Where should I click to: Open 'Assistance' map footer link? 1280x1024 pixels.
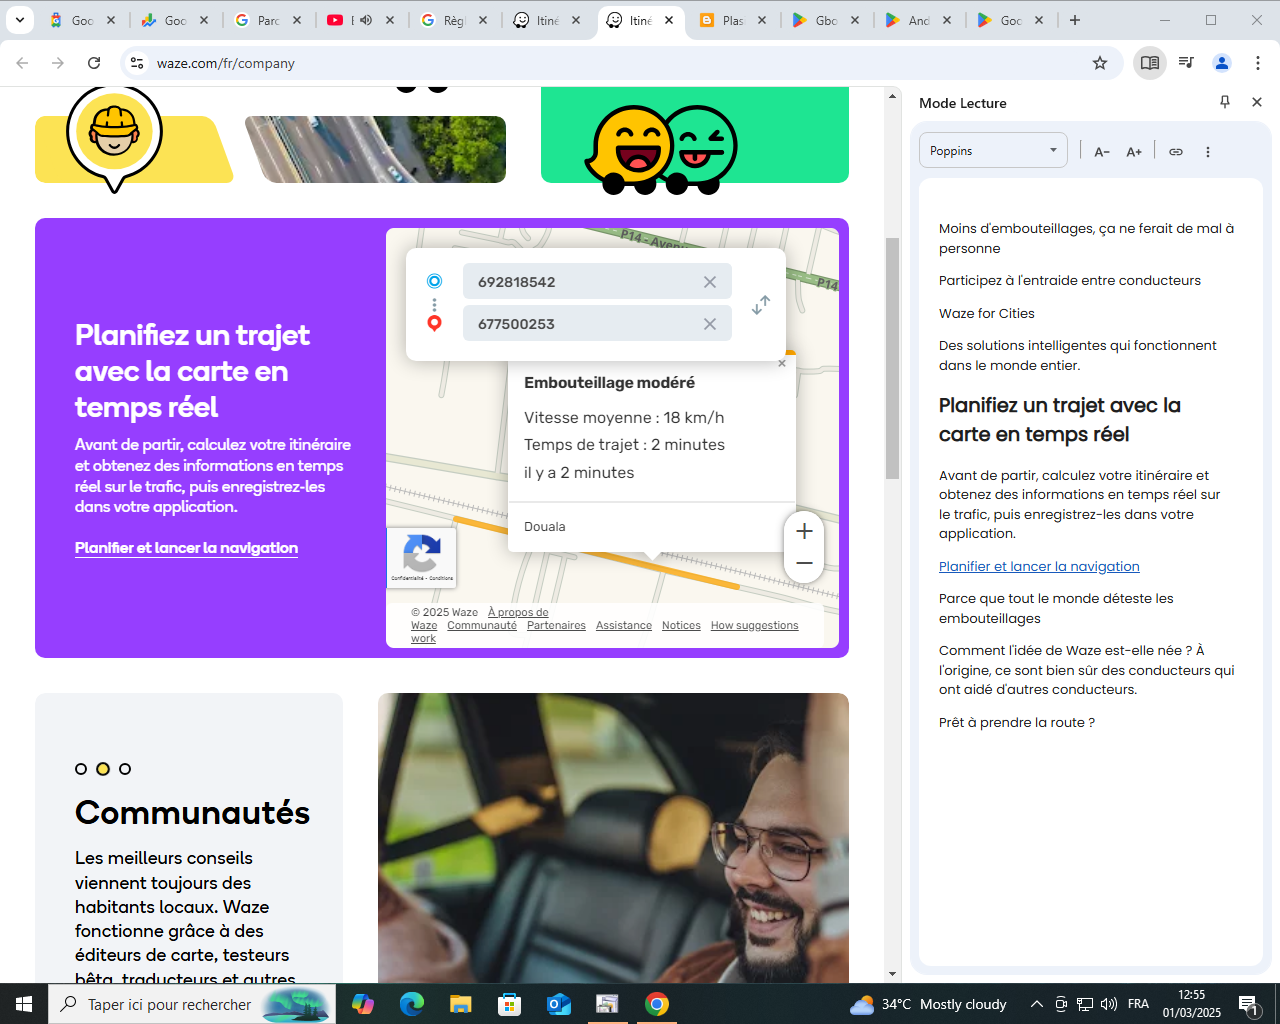pos(624,625)
